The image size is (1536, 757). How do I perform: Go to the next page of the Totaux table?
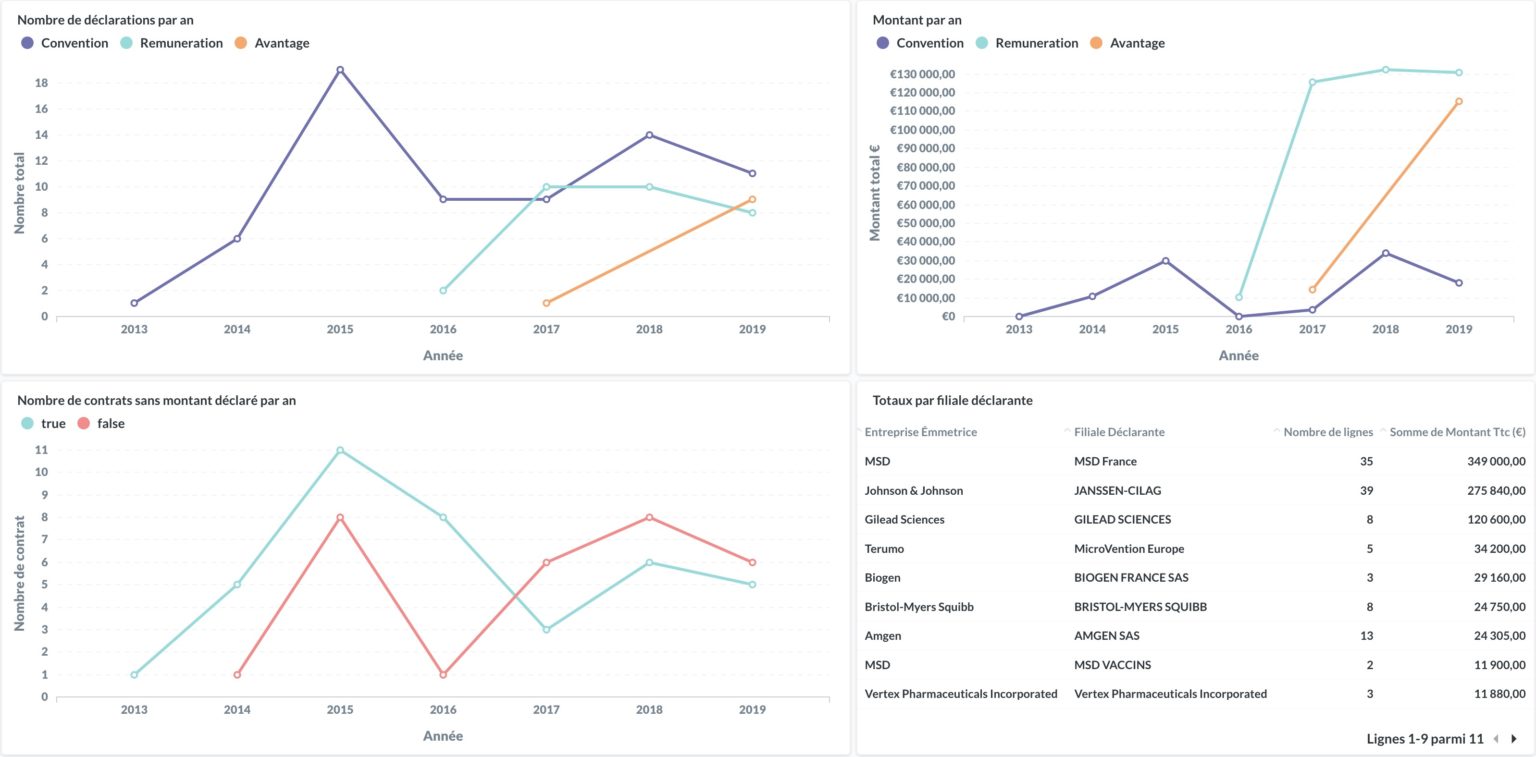pos(1514,739)
